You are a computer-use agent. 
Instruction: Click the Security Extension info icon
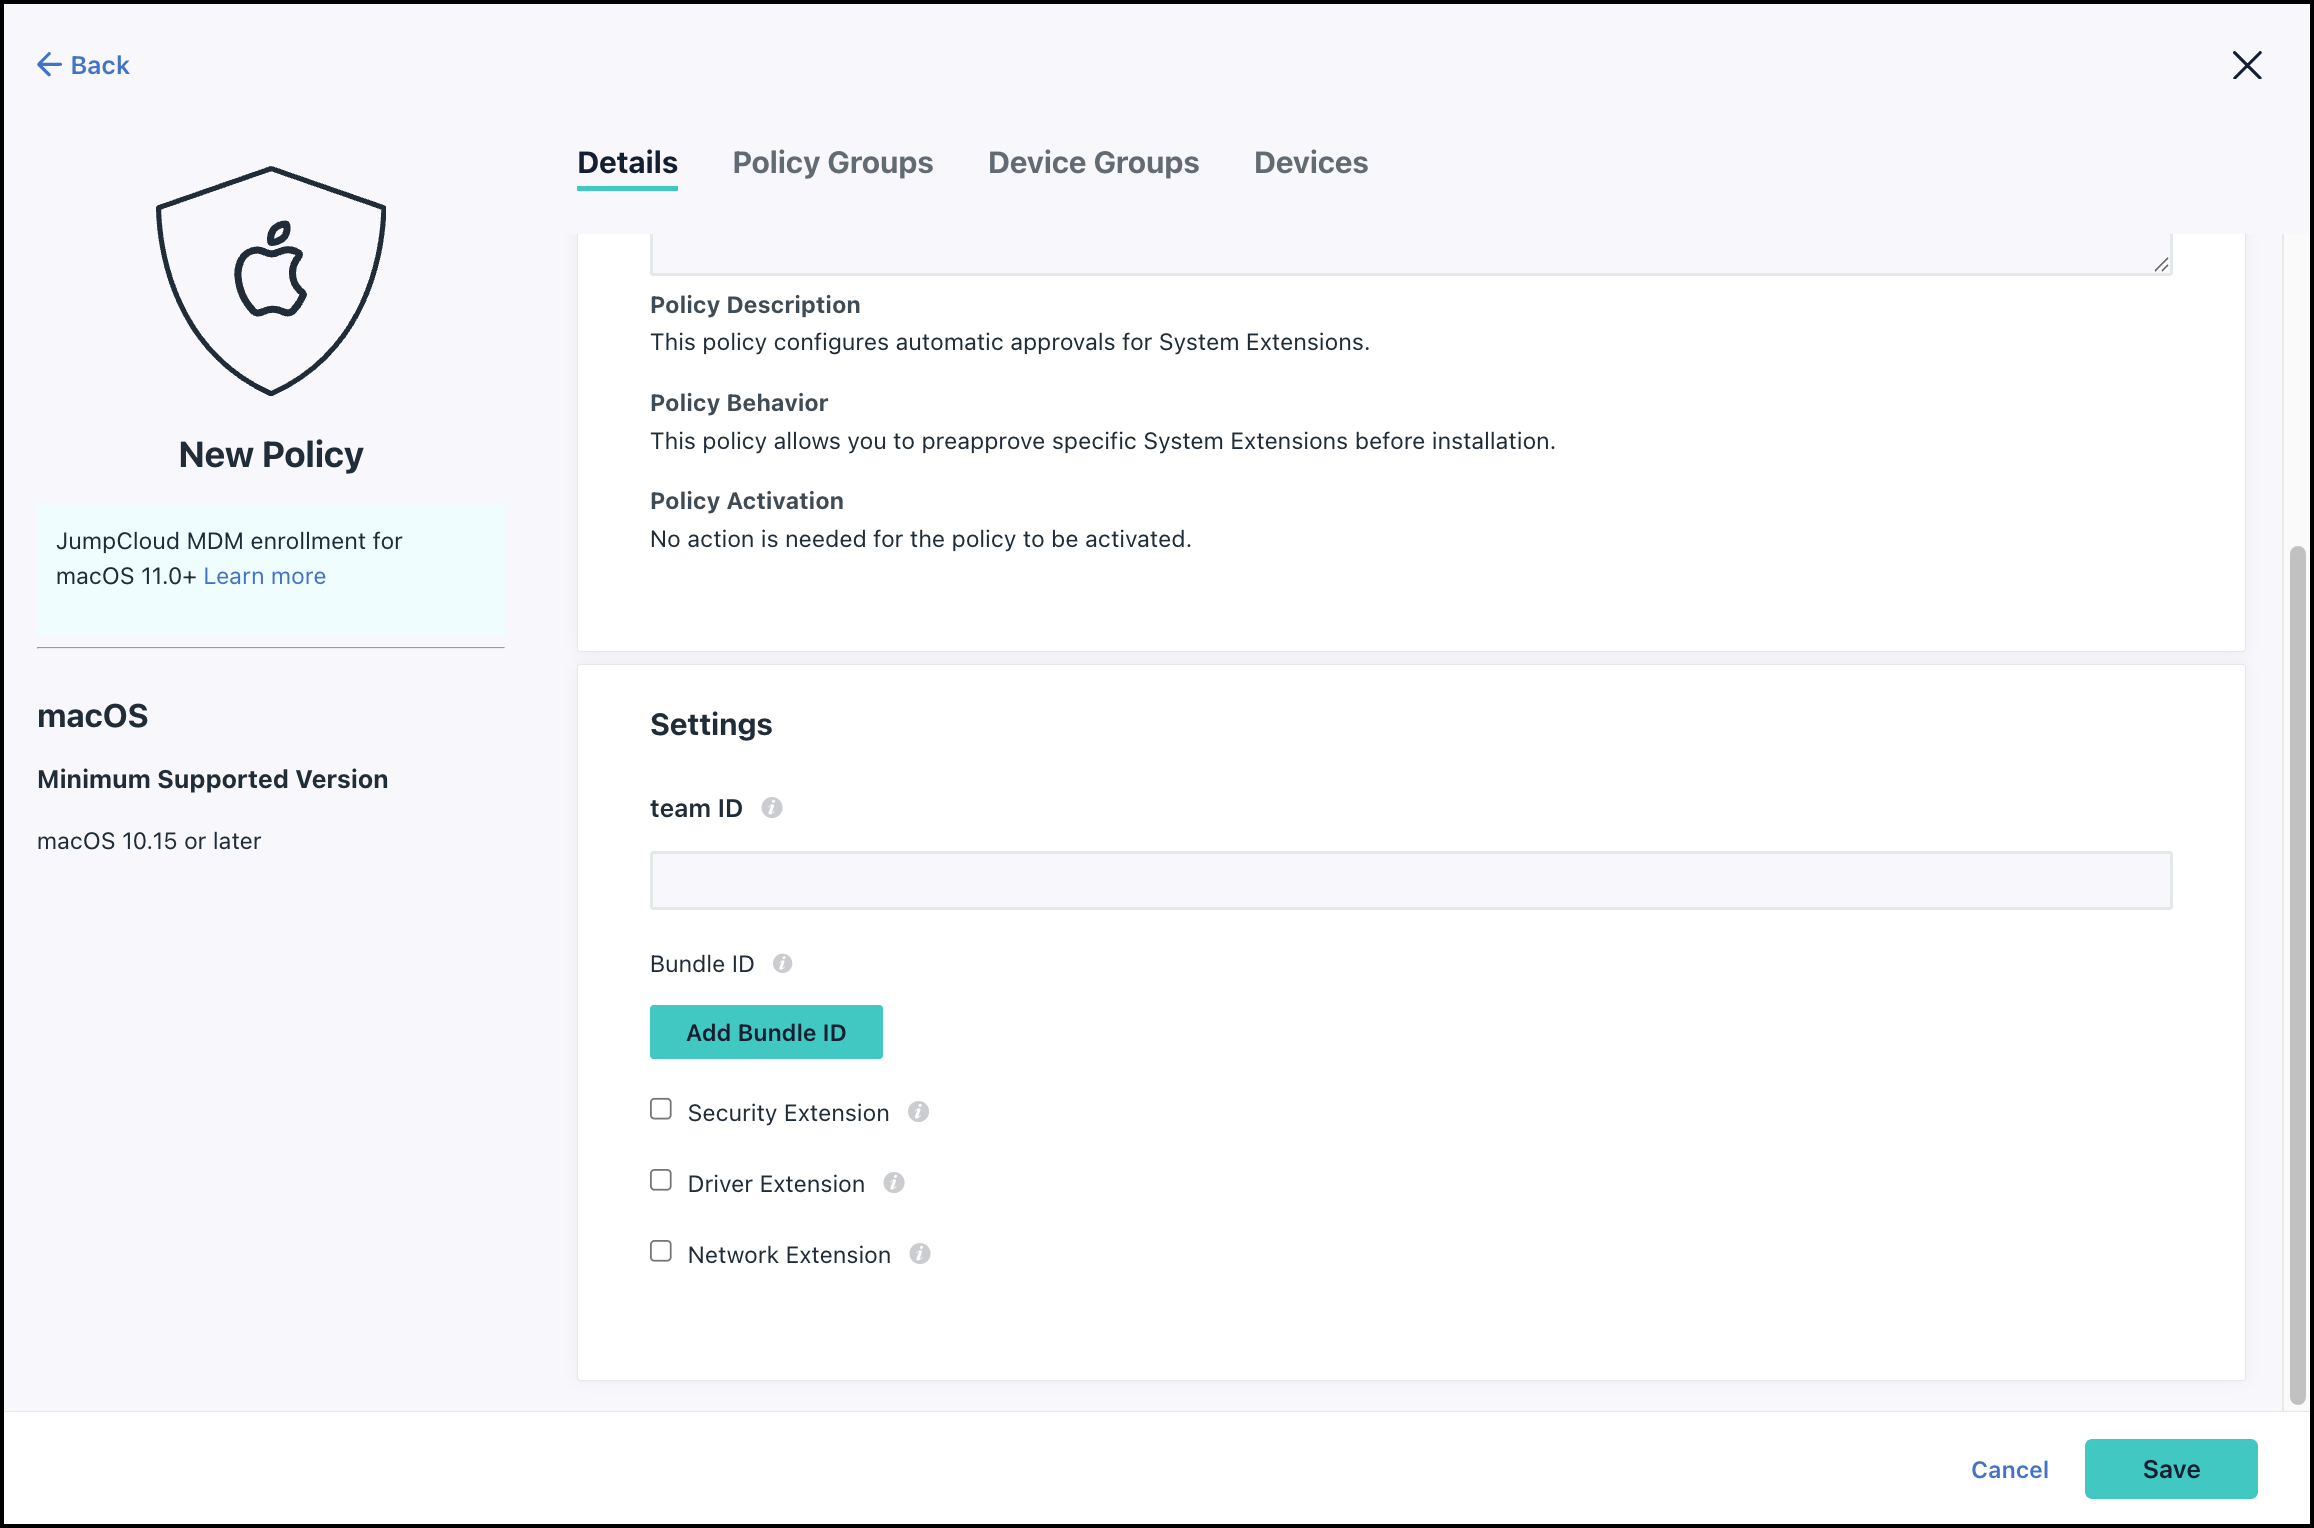click(918, 1112)
